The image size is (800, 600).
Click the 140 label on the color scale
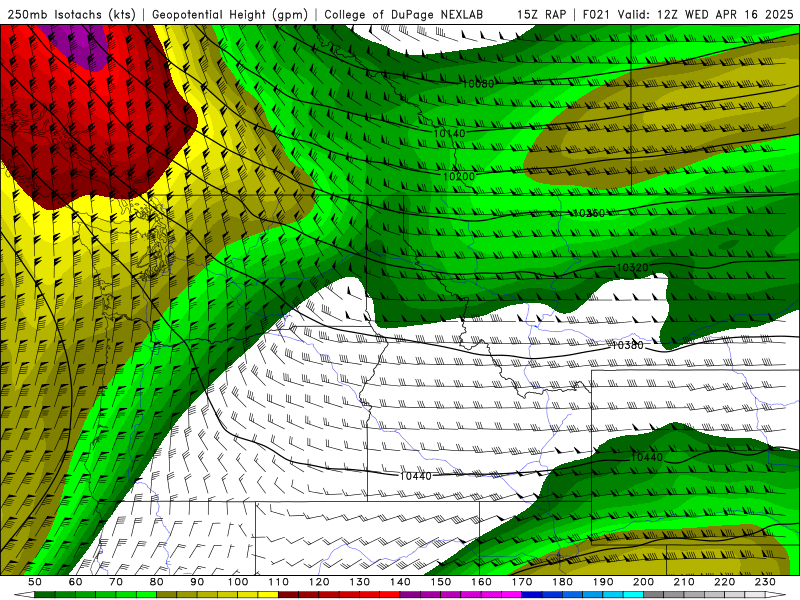pos(400,582)
